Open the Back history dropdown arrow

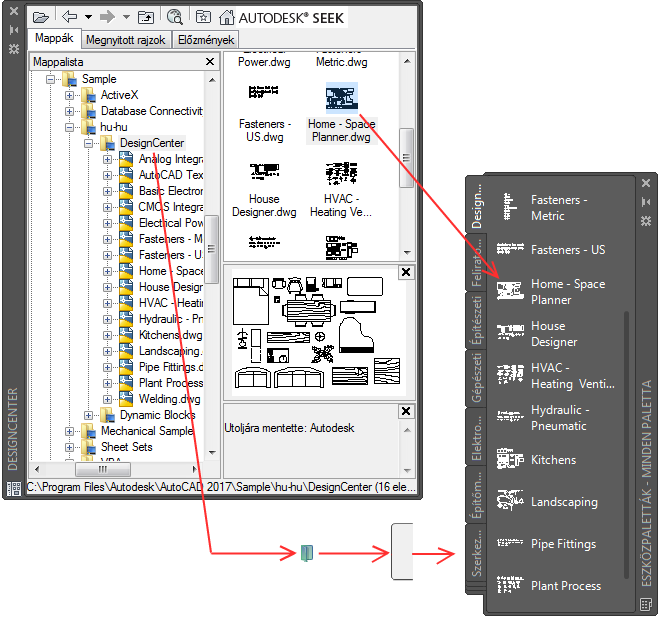pyautogui.click(x=88, y=17)
